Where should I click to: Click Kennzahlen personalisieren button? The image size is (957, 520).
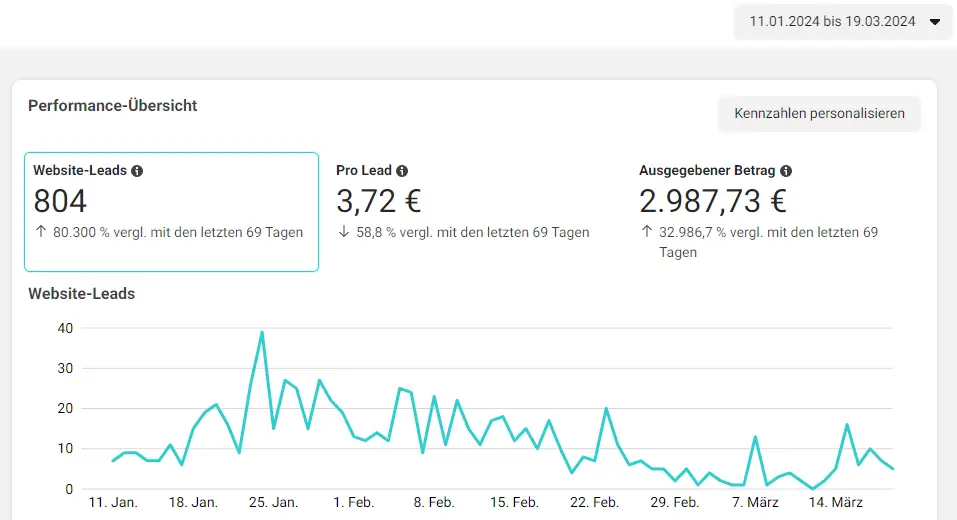tap(819, 114)
